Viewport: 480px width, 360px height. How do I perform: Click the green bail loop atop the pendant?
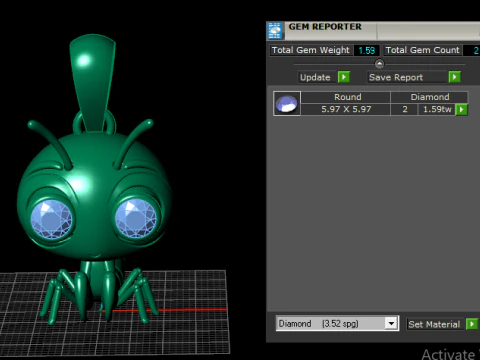click(93, 83)
